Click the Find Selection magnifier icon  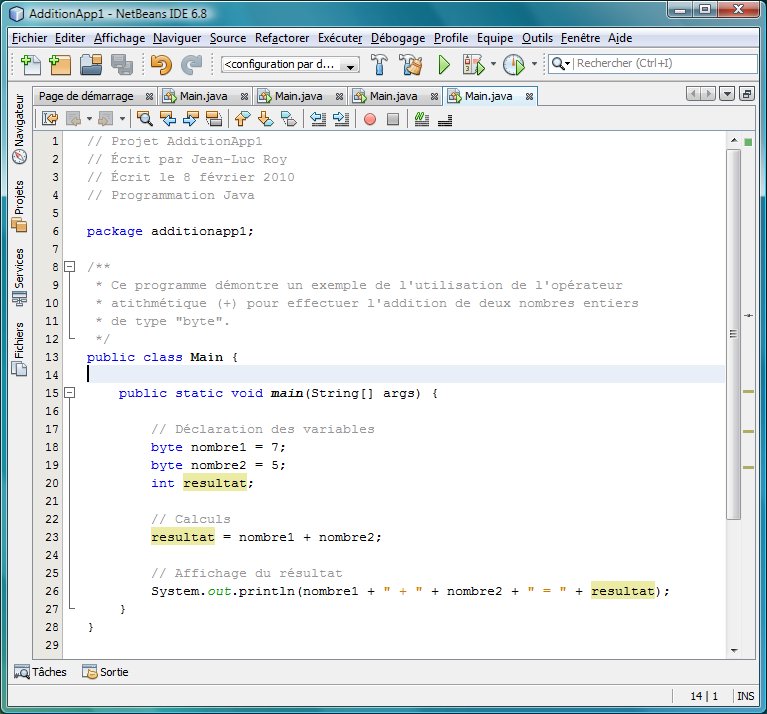click(x=145, y=119)
